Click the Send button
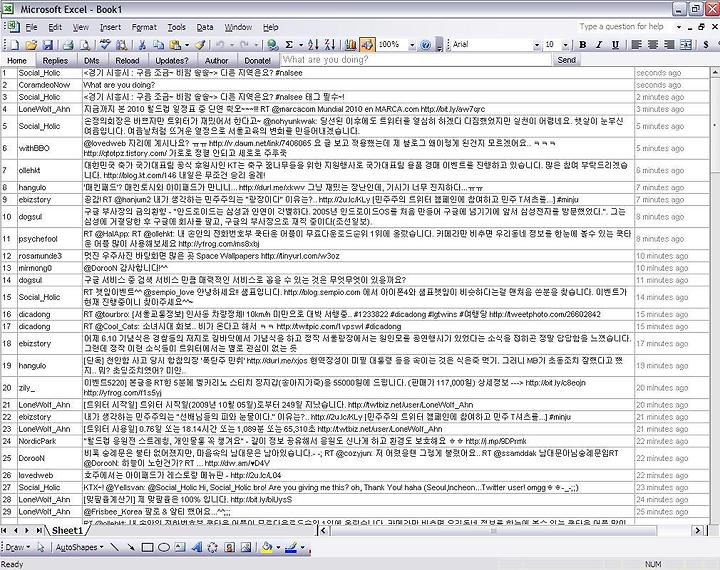Screen dimensions: 720x570 566,60
